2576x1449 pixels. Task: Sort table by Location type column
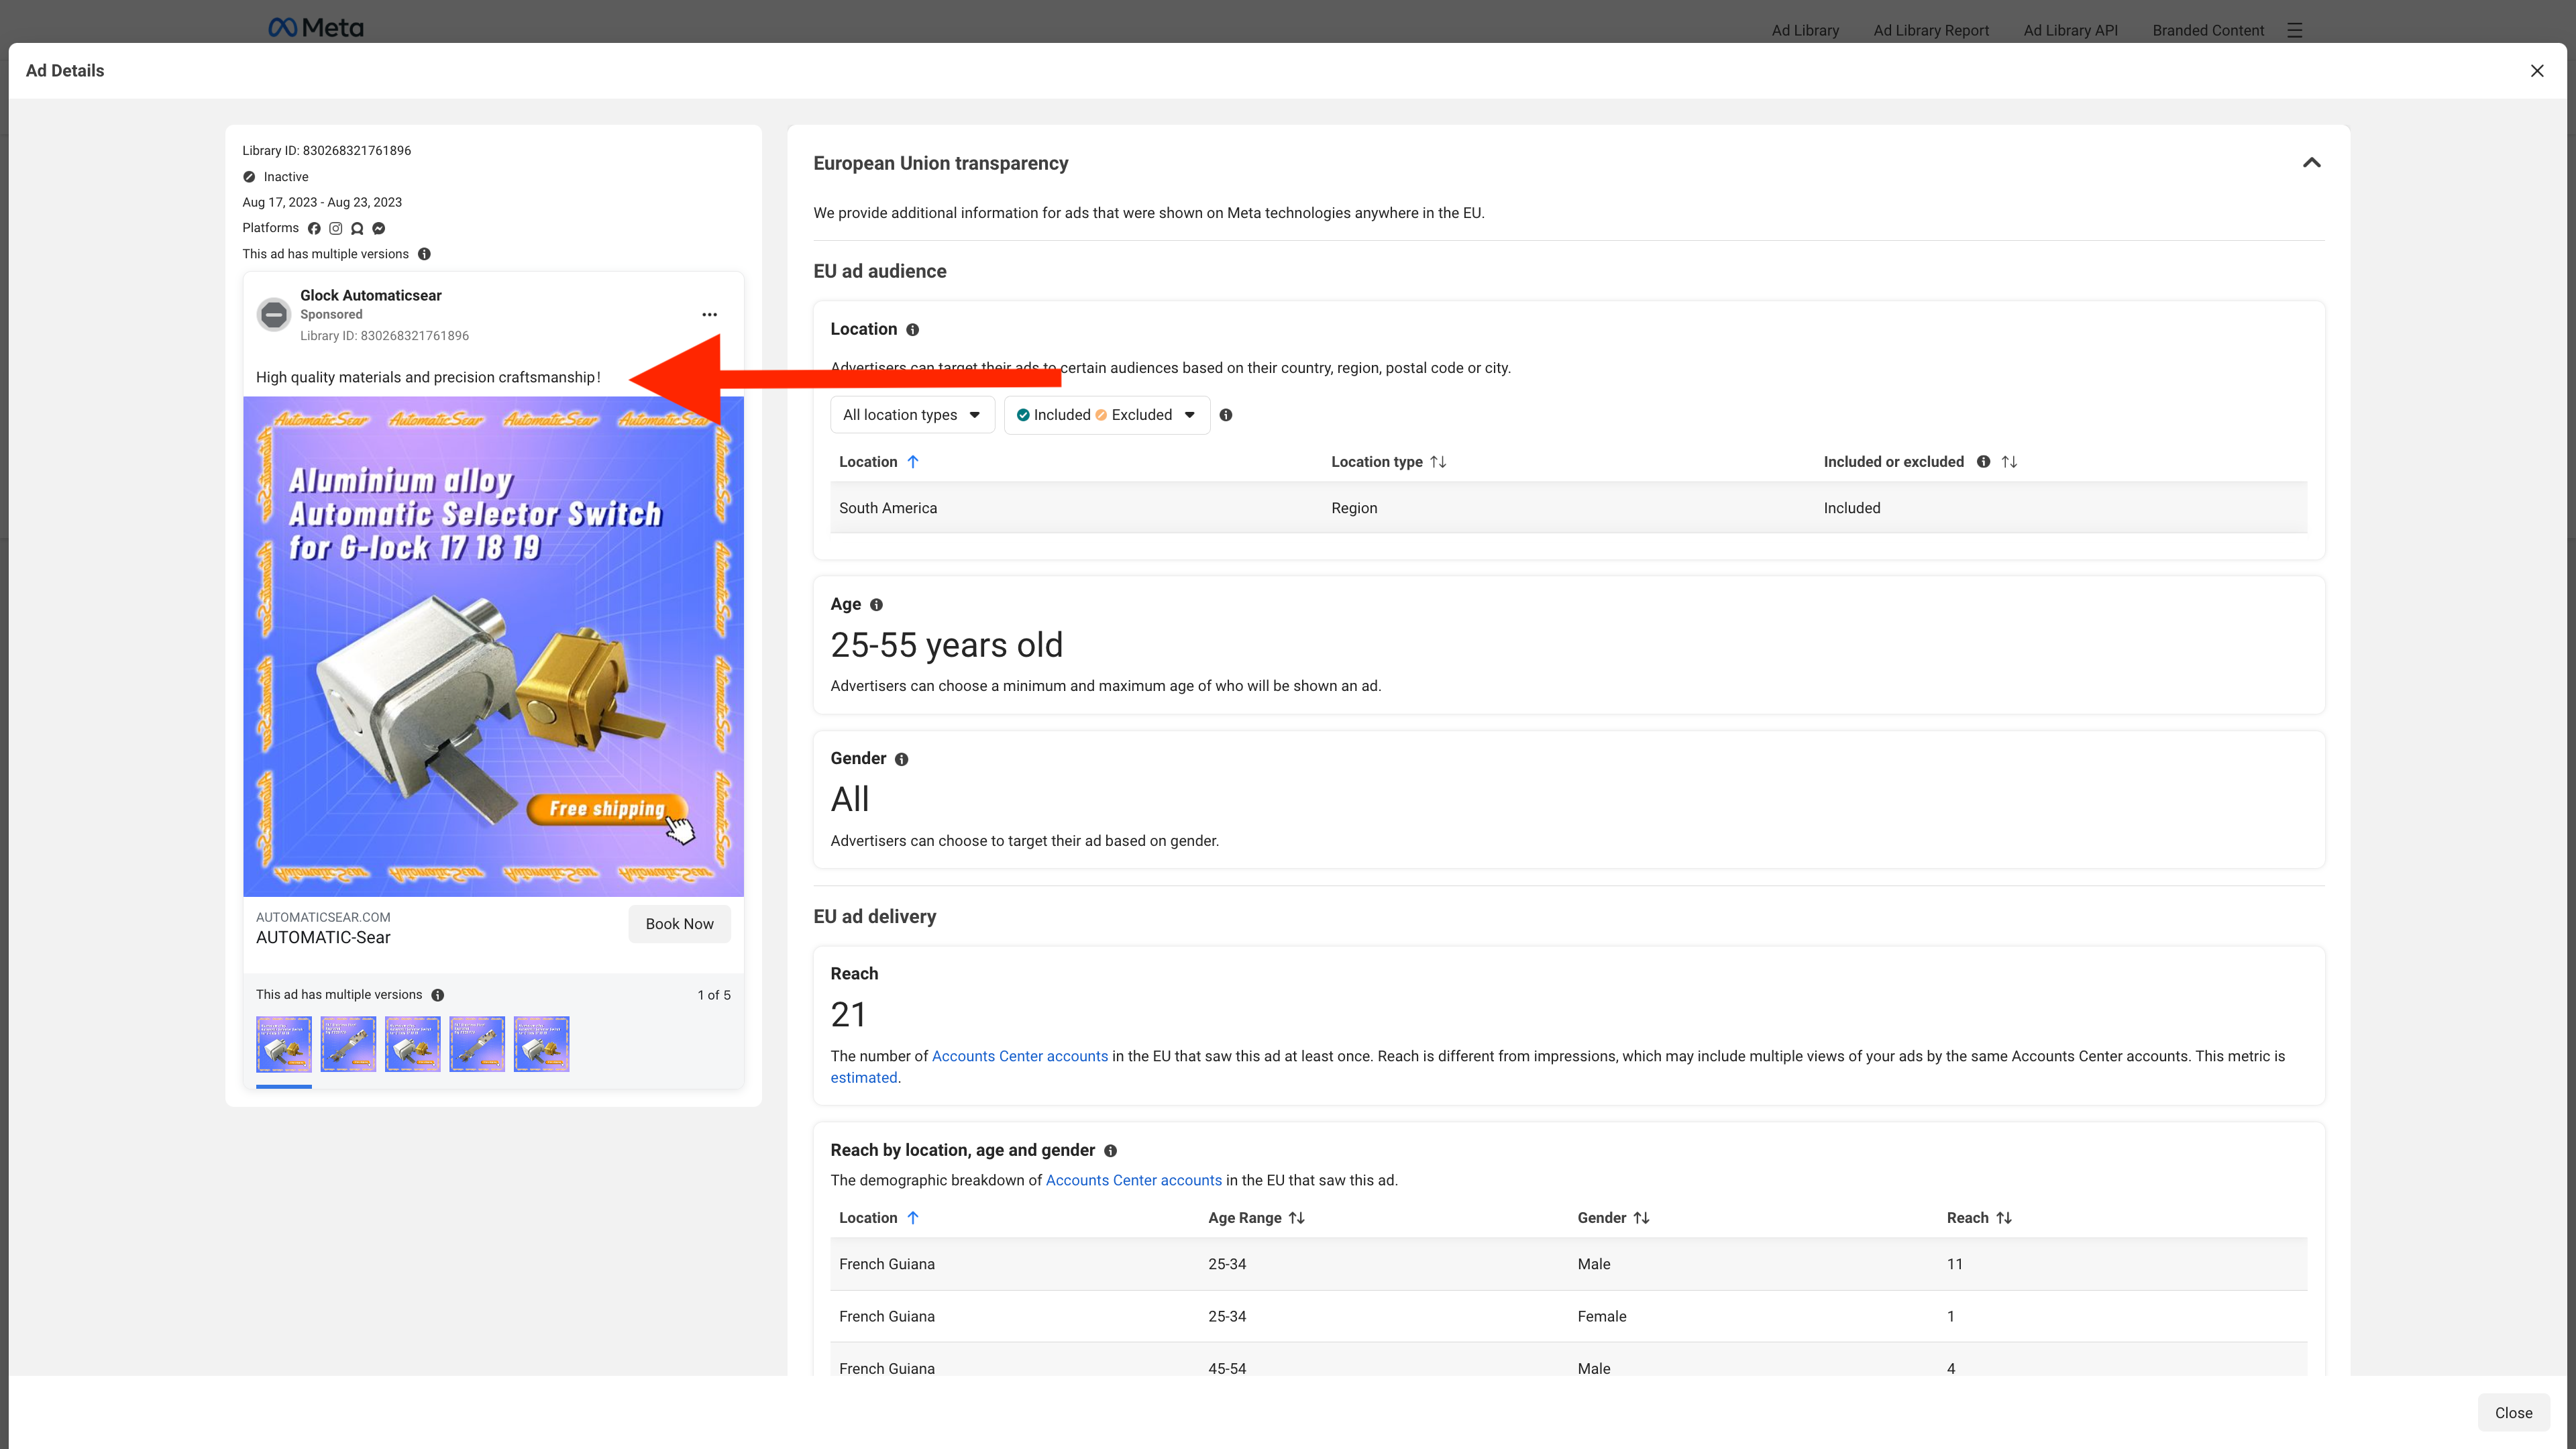(1438, 462)
